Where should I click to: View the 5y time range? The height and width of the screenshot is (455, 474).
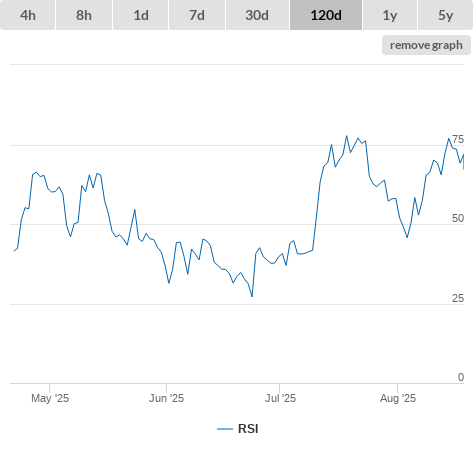[446, 15]
